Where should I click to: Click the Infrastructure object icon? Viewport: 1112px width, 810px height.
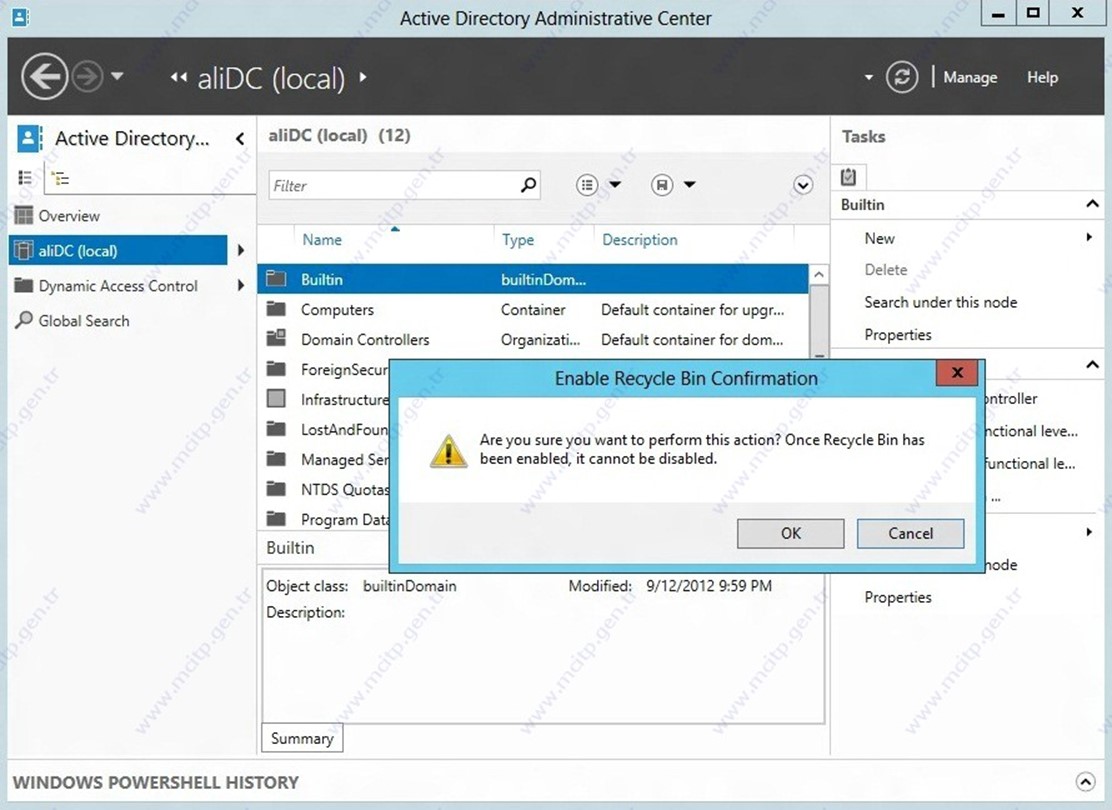point(276,399)
